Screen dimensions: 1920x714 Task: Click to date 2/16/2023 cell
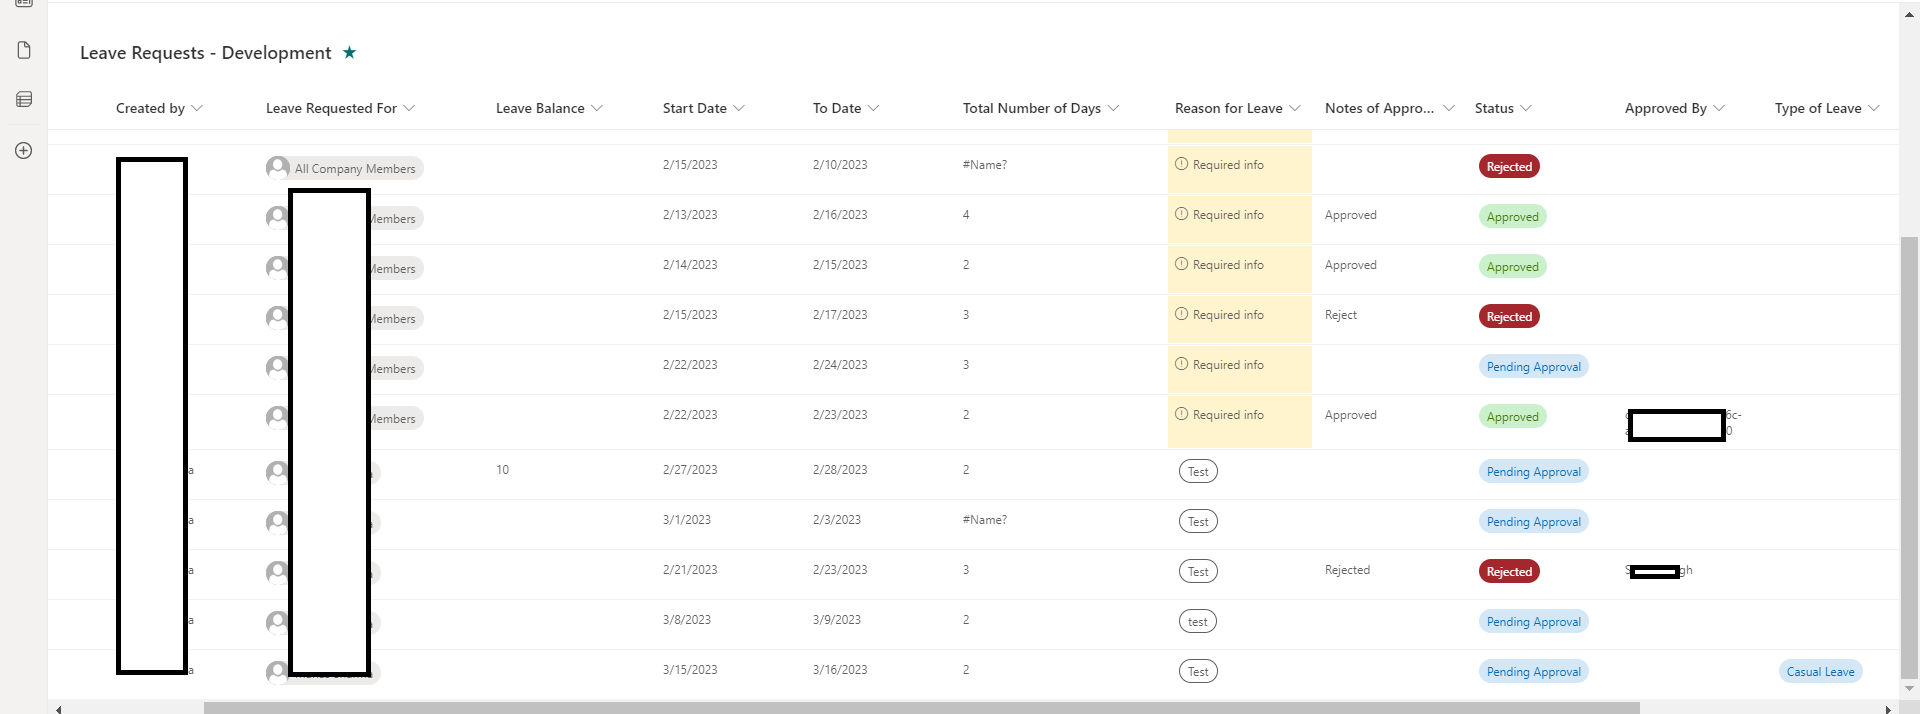(x=840, y=215)
